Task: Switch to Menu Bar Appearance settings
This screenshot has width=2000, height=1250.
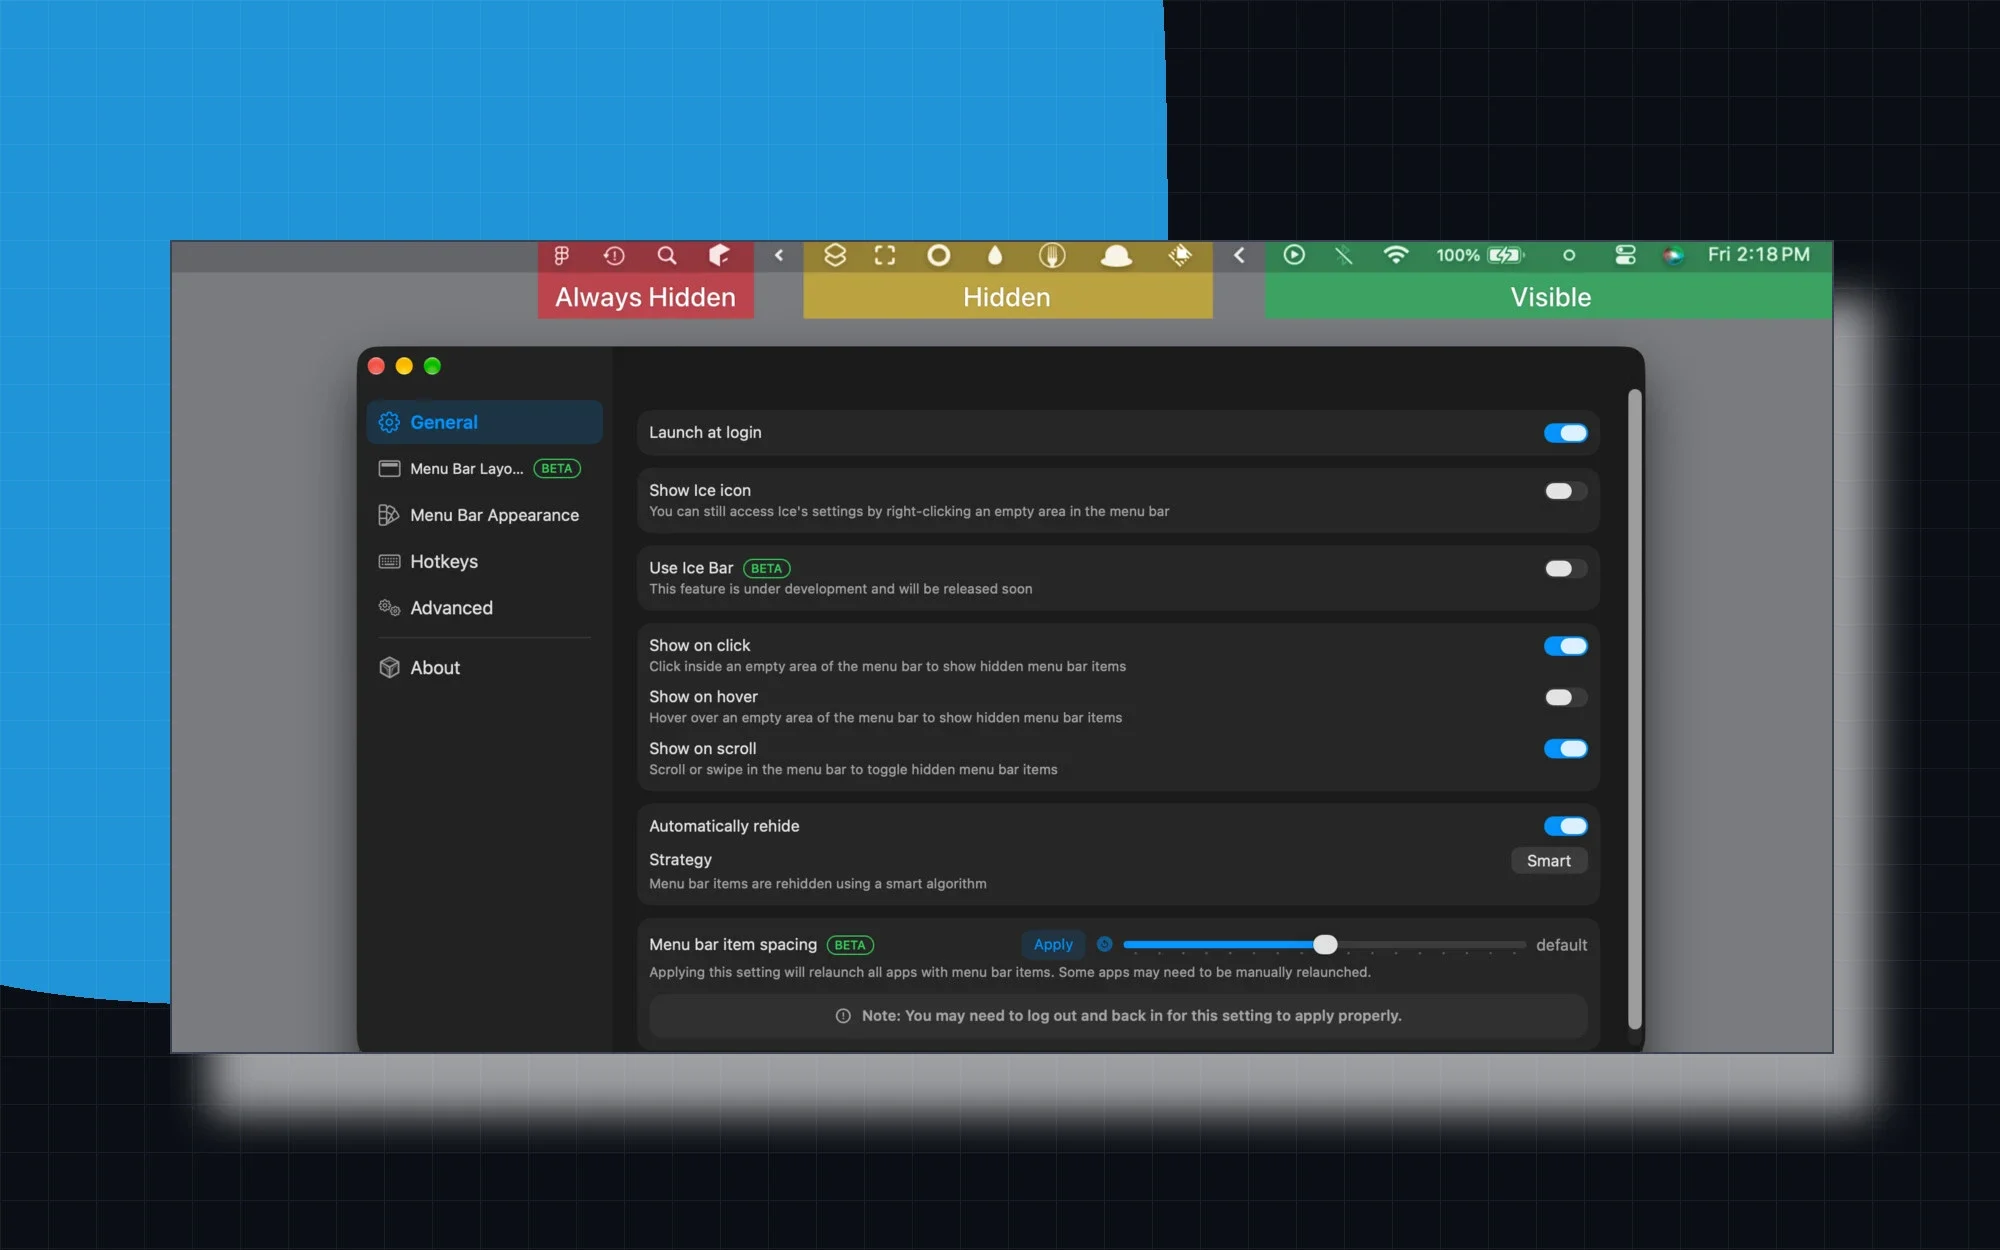Action: 484,515
